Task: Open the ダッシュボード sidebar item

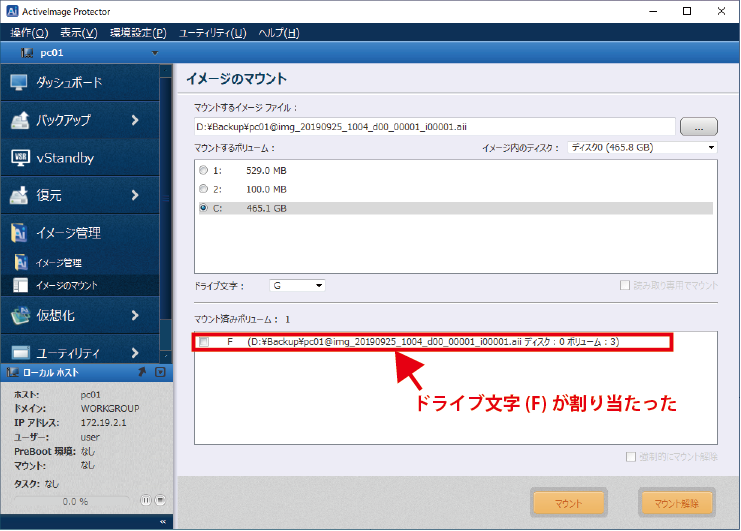Action: coord(70,82)
